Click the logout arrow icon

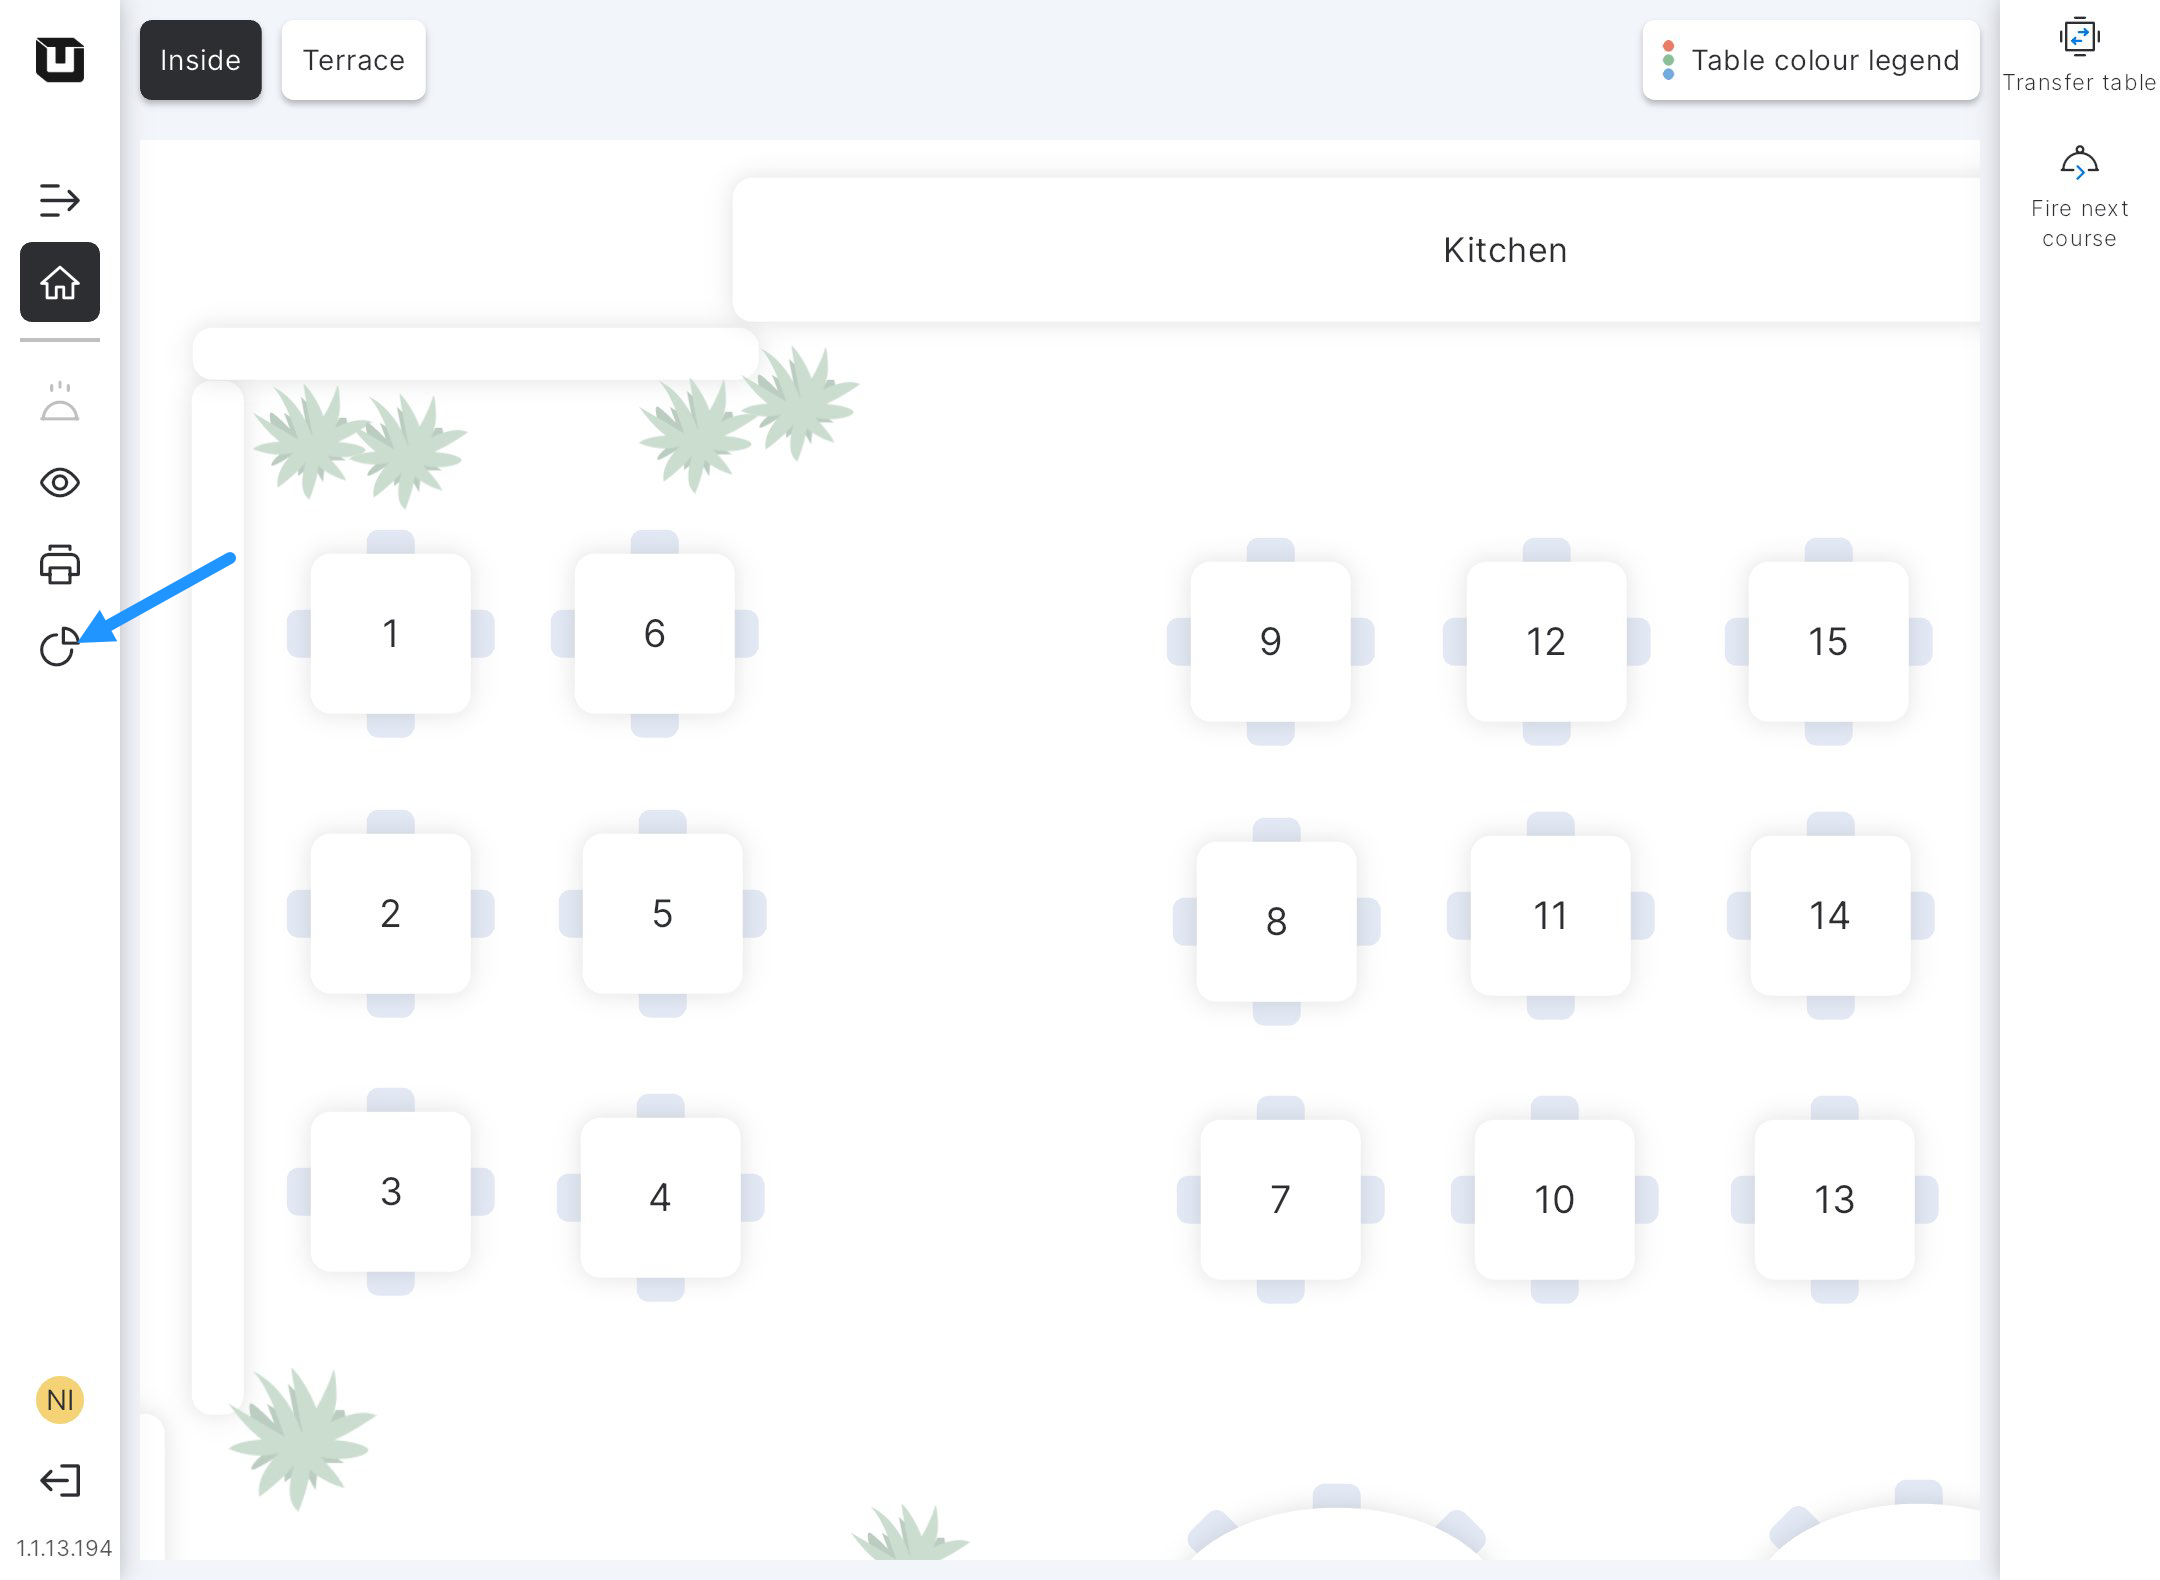coord(60,1480)
